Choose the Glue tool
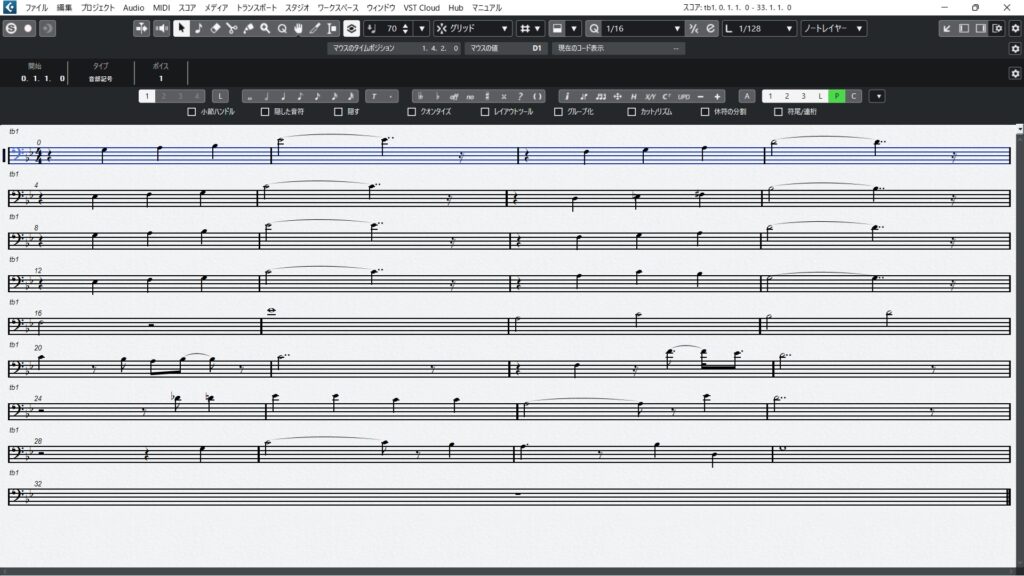 click(x=249, y=28)
